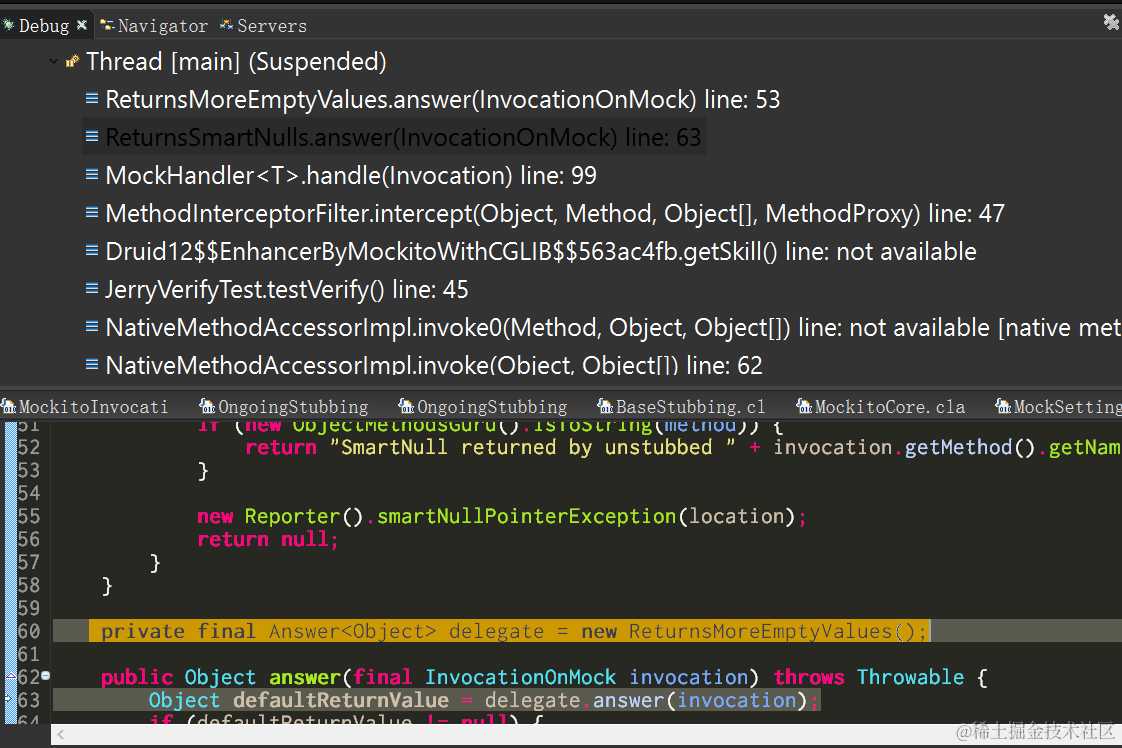Click line number 60 in the gutter
Screen dimensions: 1122x748
pos(29,631)
